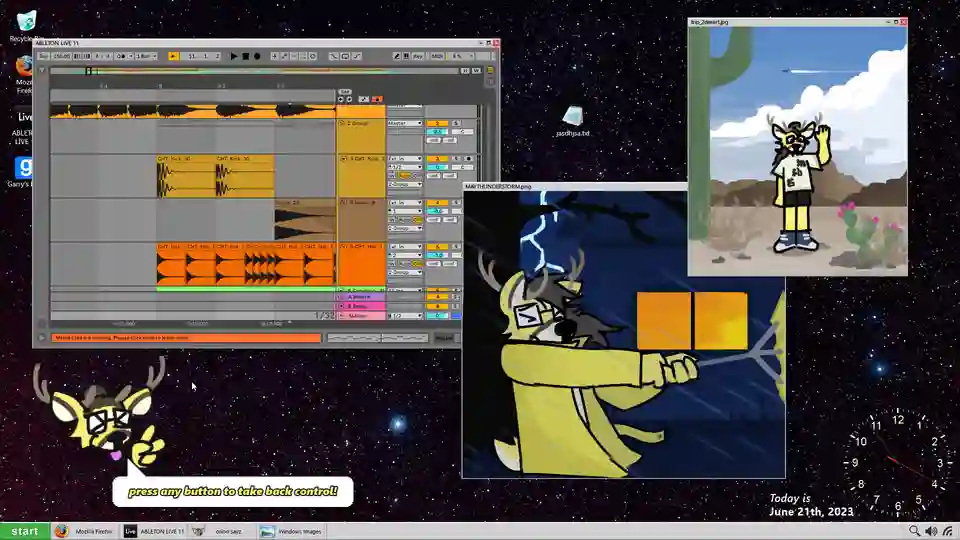Arm the 3 GHT Kick track for recording
This screenshot has width=960, height=540.
pos(468,159)
